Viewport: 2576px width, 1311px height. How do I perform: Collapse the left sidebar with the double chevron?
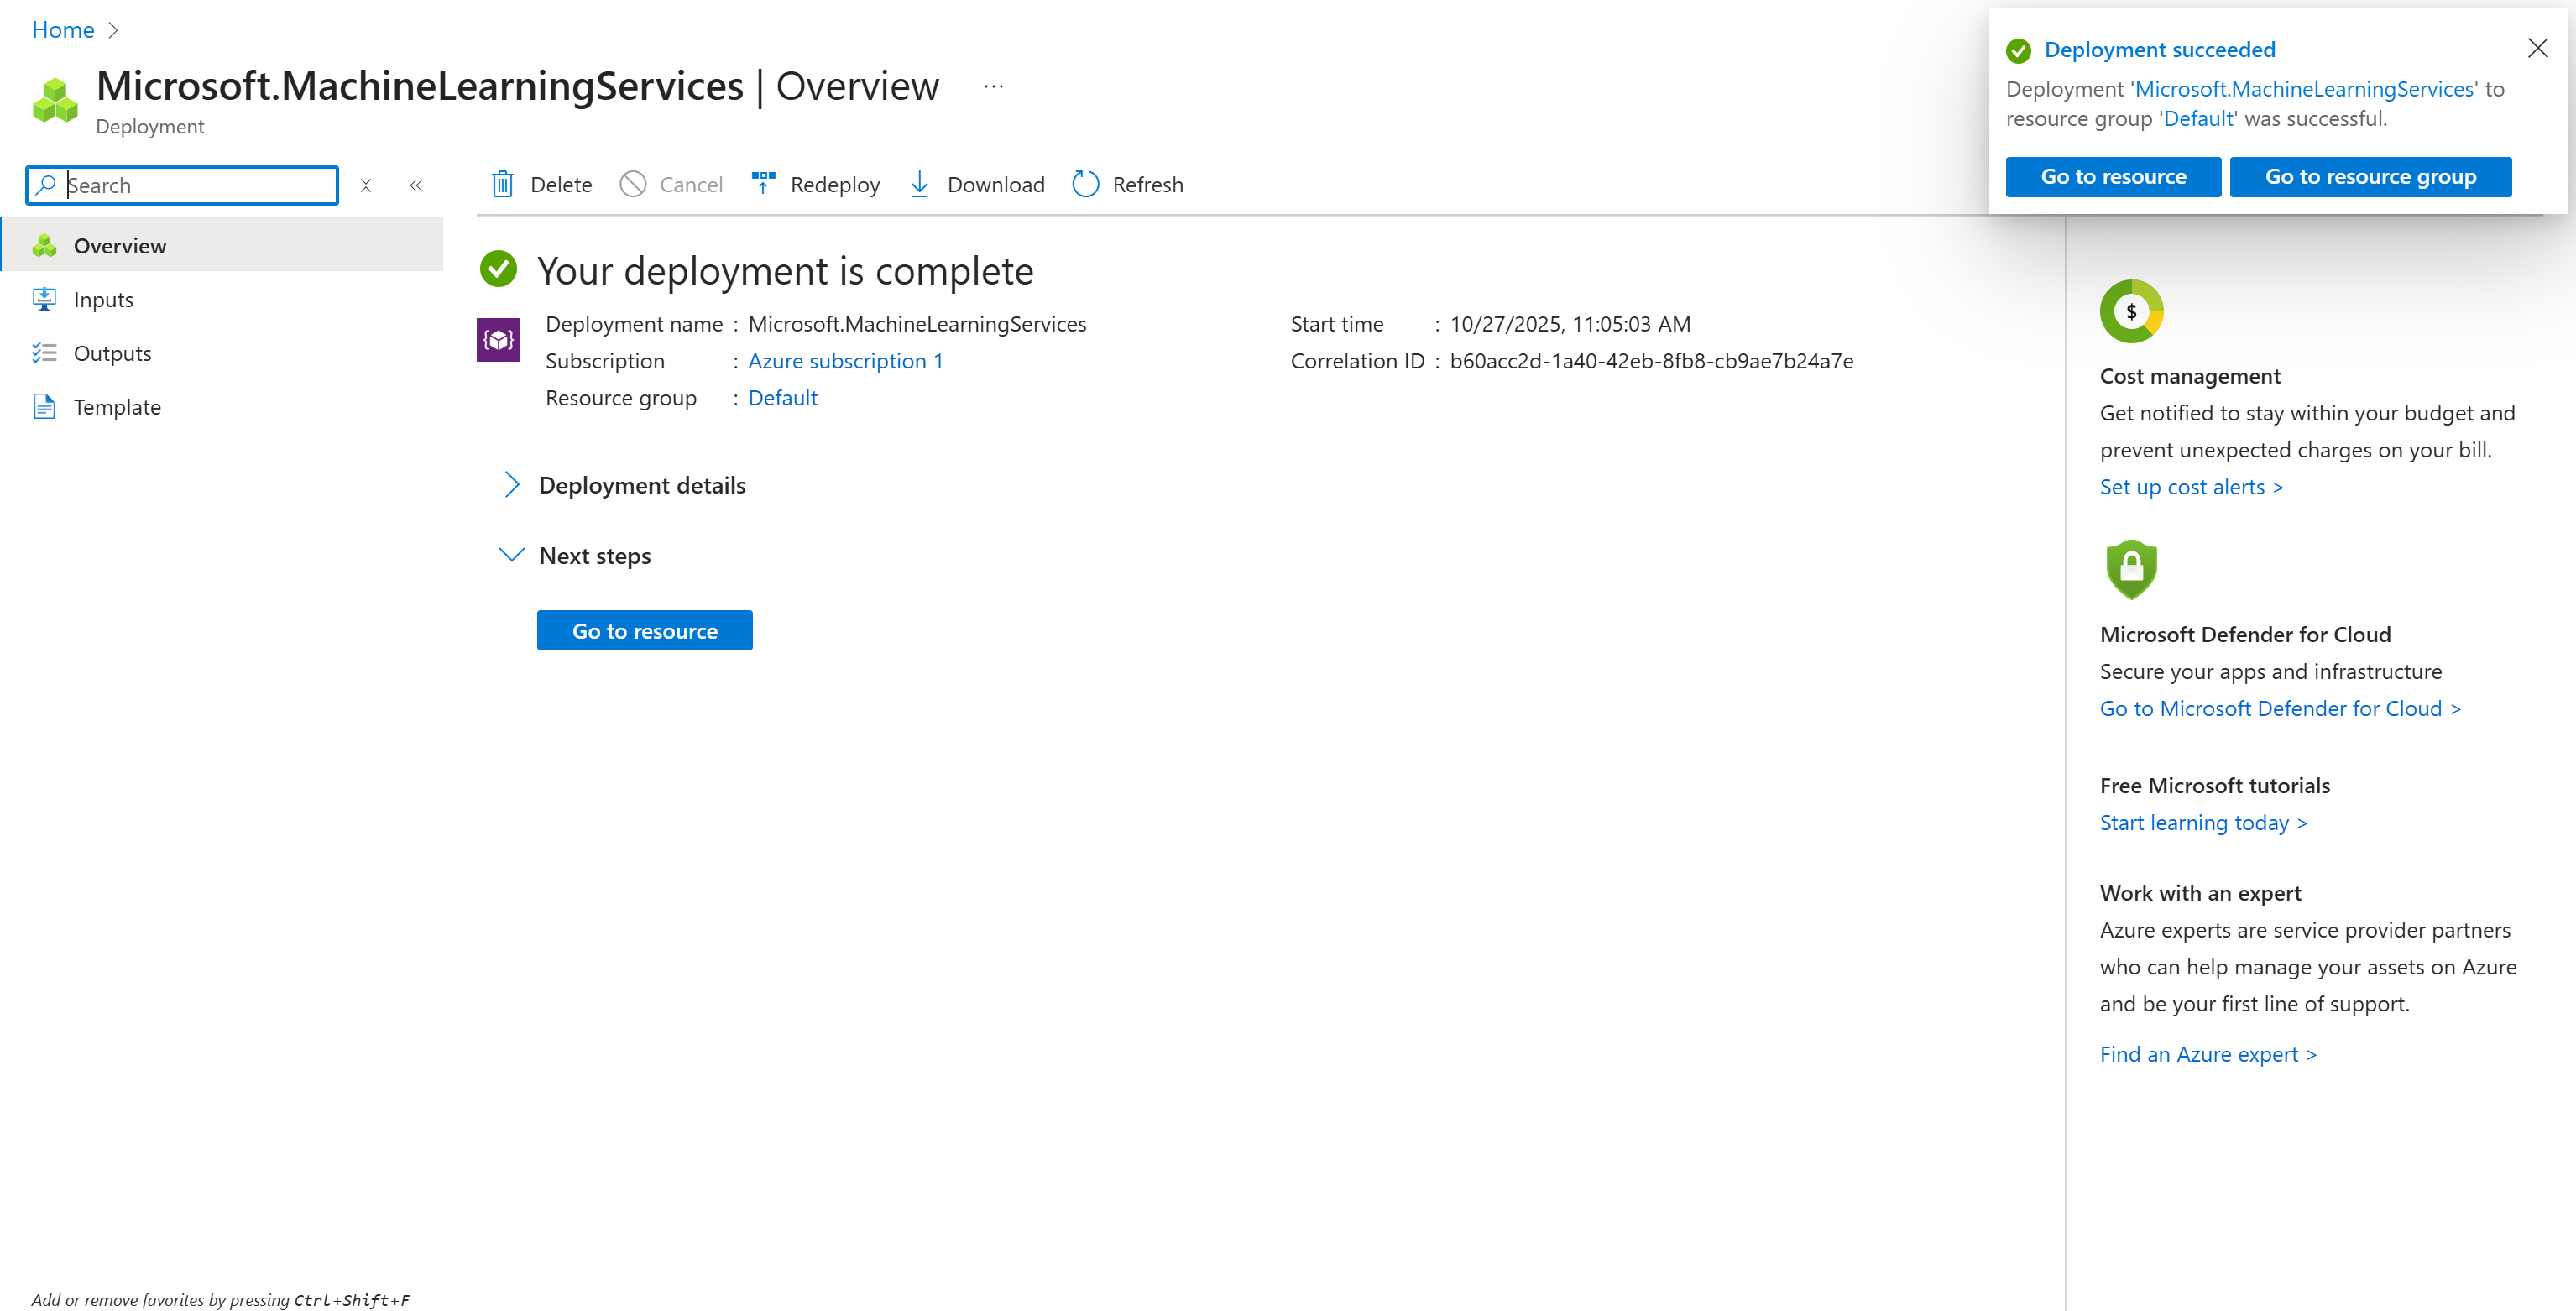[x=416, y=185]
